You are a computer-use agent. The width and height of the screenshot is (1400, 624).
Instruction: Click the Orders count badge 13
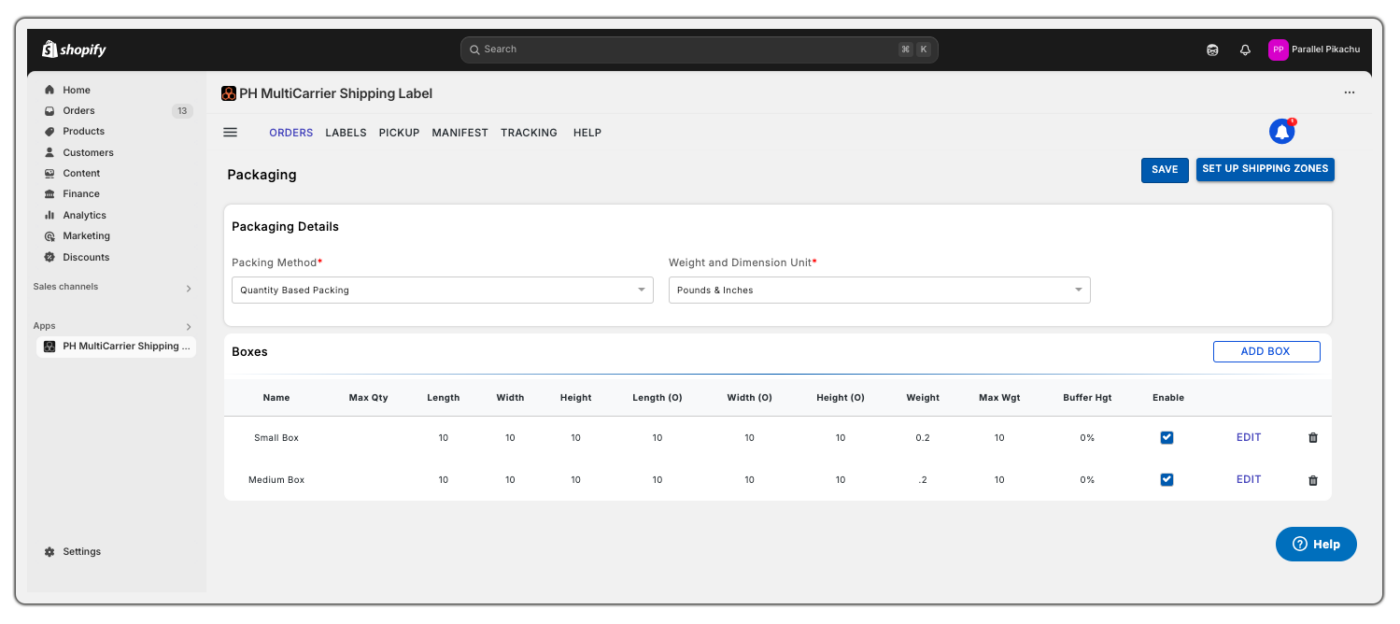[x=182, y=111]
